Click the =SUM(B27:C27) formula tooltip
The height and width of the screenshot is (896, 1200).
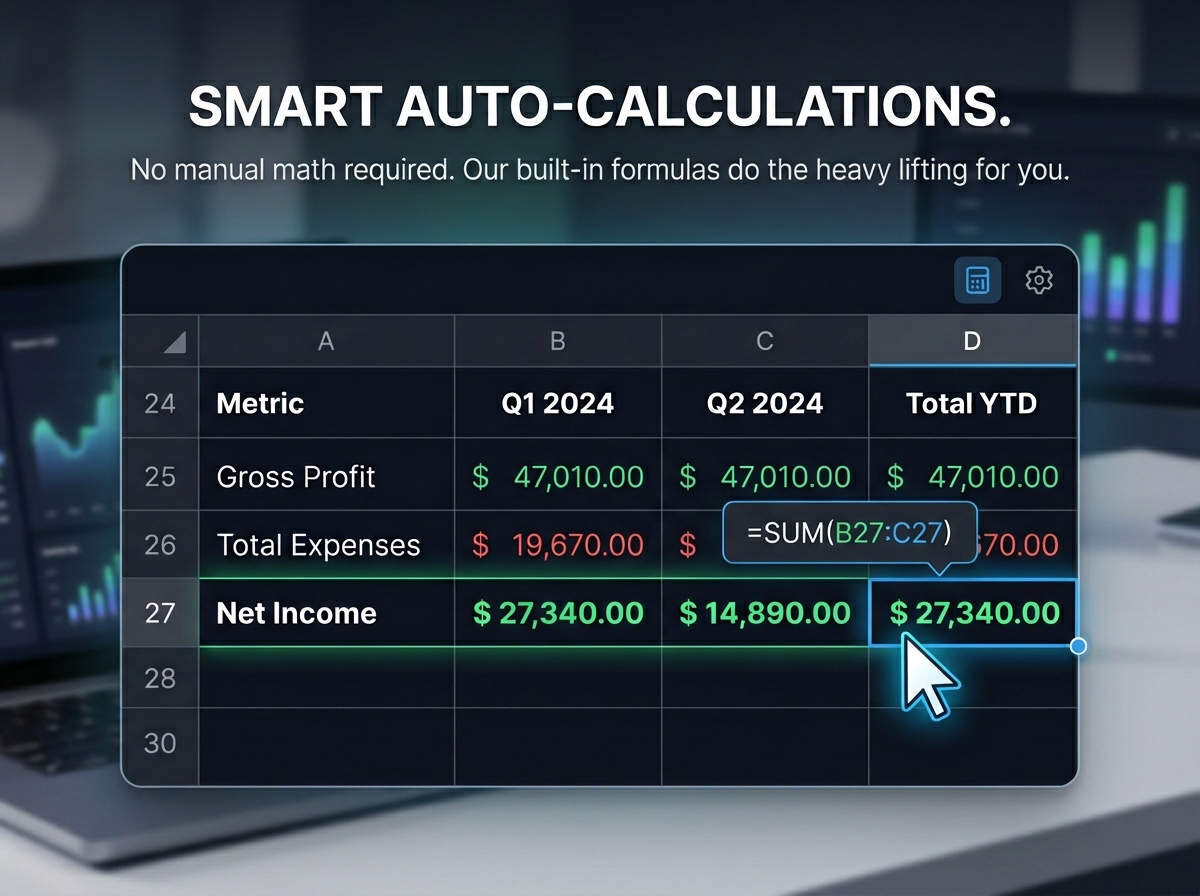849,533
